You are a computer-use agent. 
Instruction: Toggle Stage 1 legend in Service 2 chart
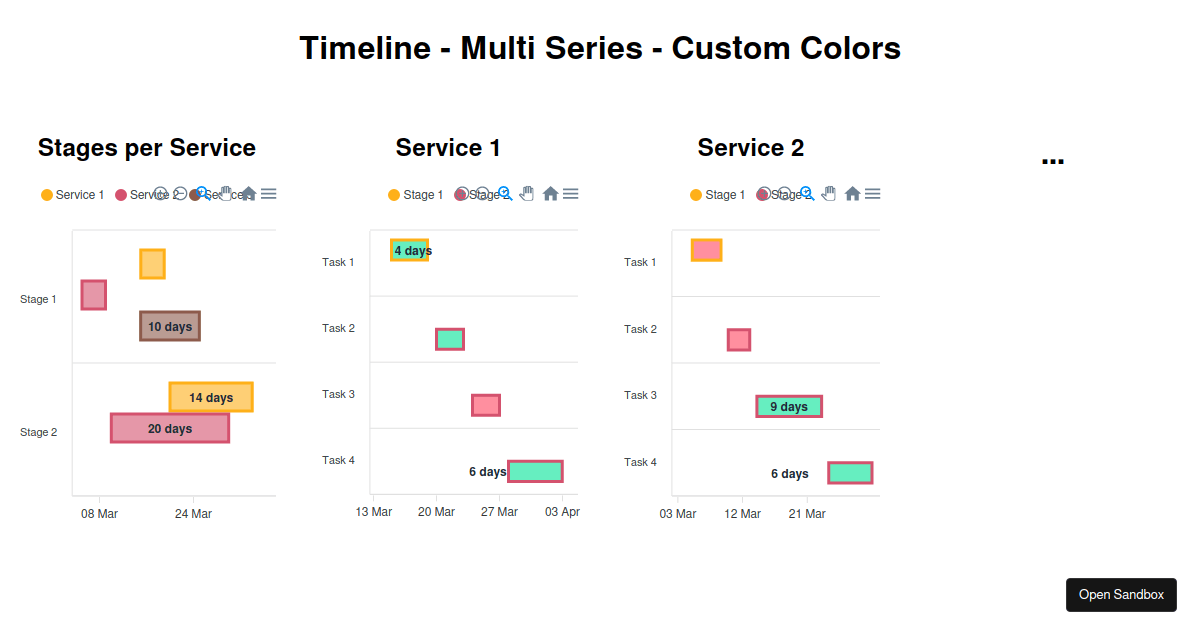pos(717,195)
